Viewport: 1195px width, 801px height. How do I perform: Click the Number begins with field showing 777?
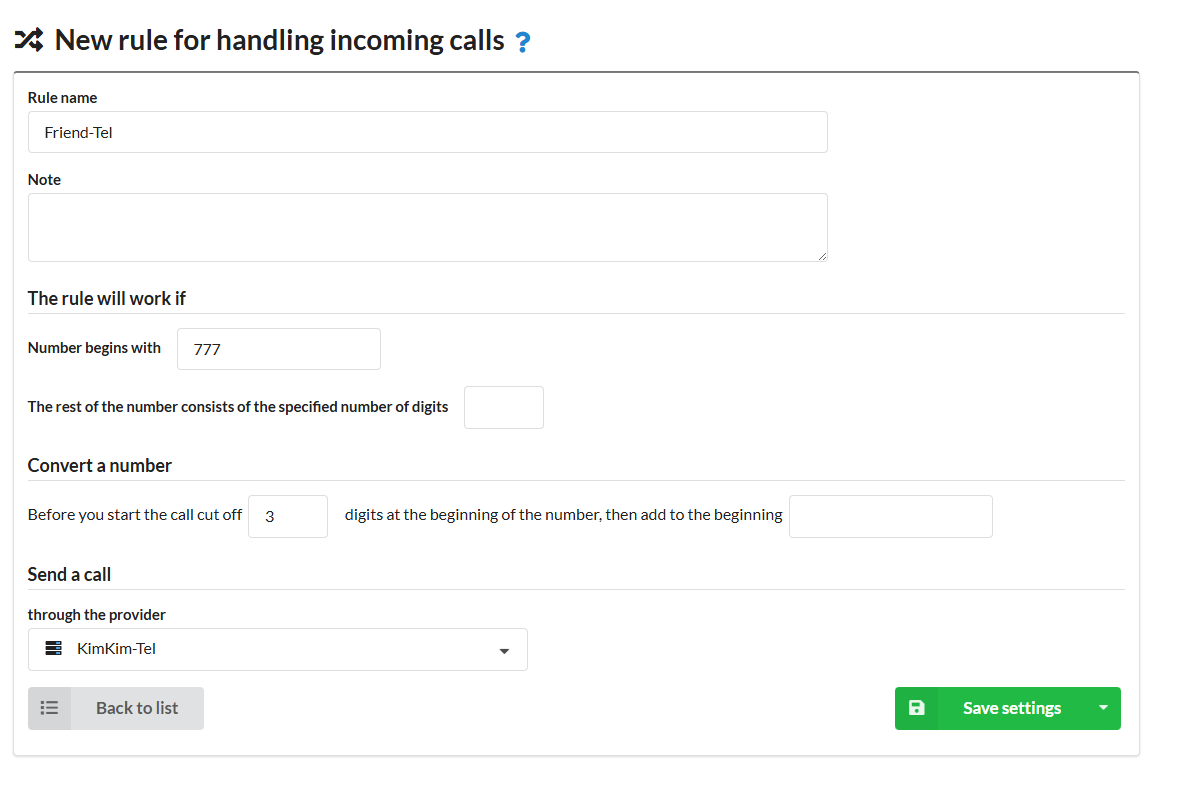point(279,349)
